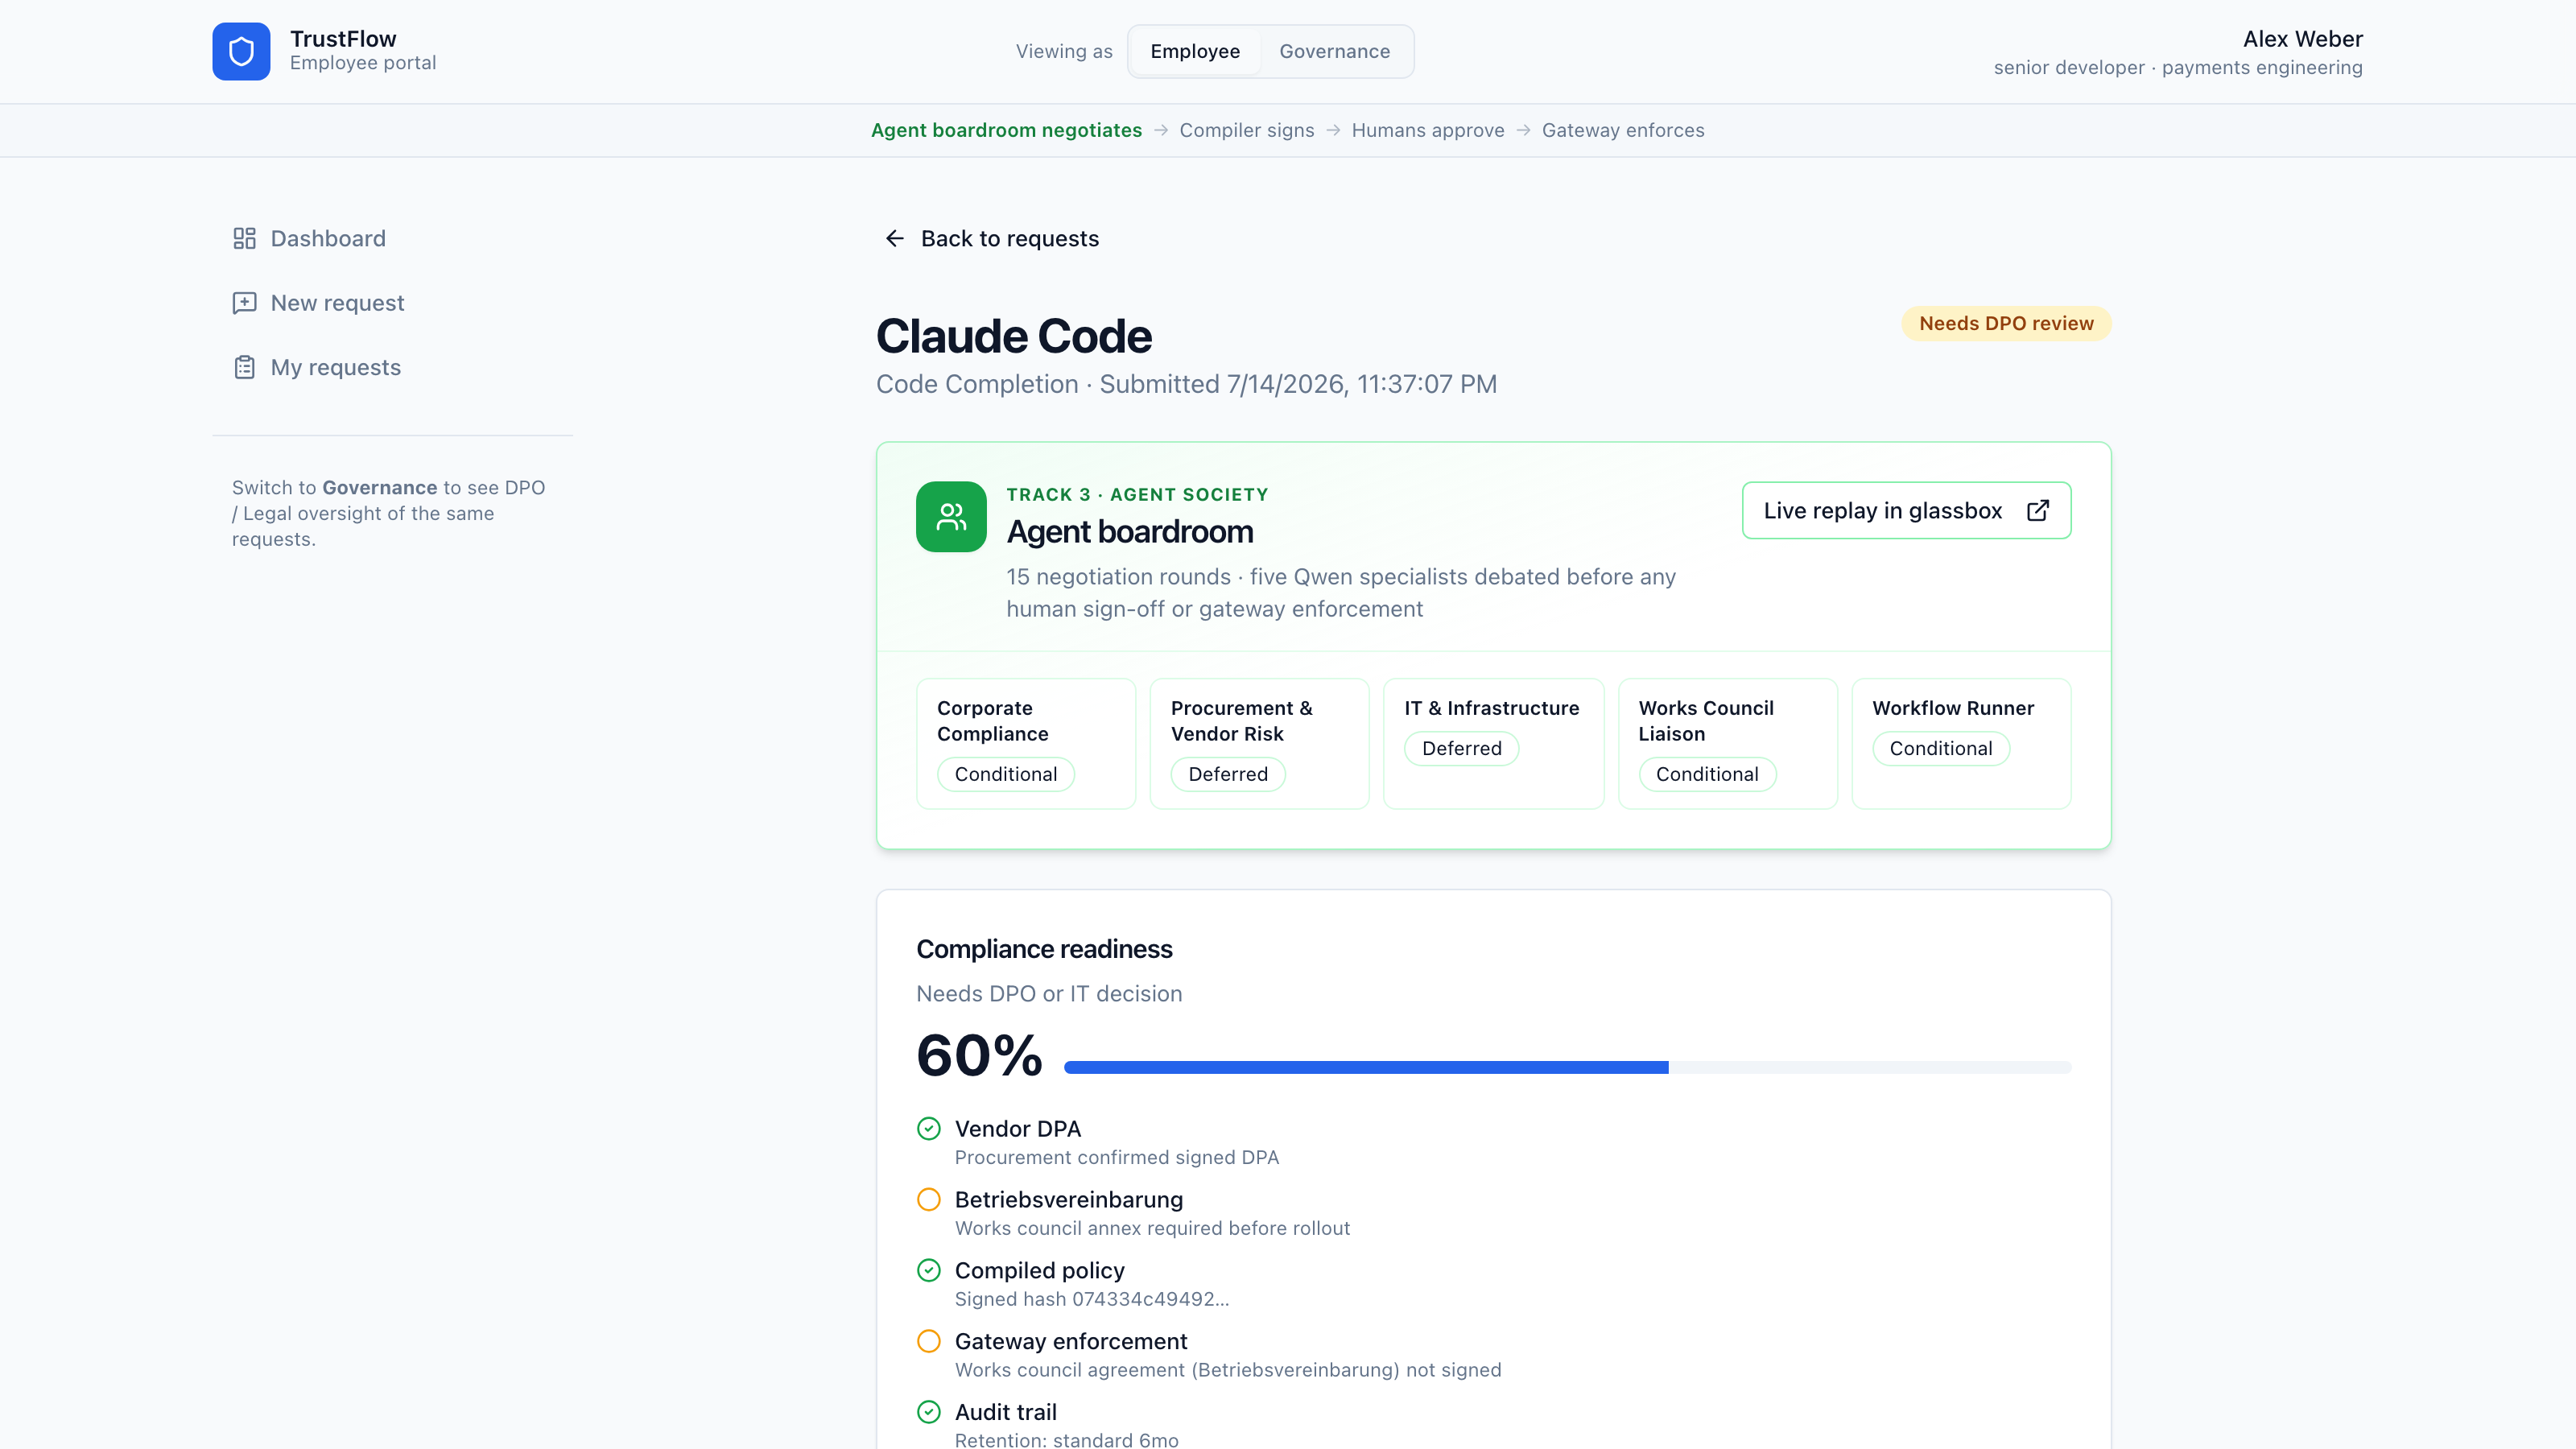The image size is (2576, 1449).
Task: Click Needs DPO or IT decision text
Action: (1049, 993)
